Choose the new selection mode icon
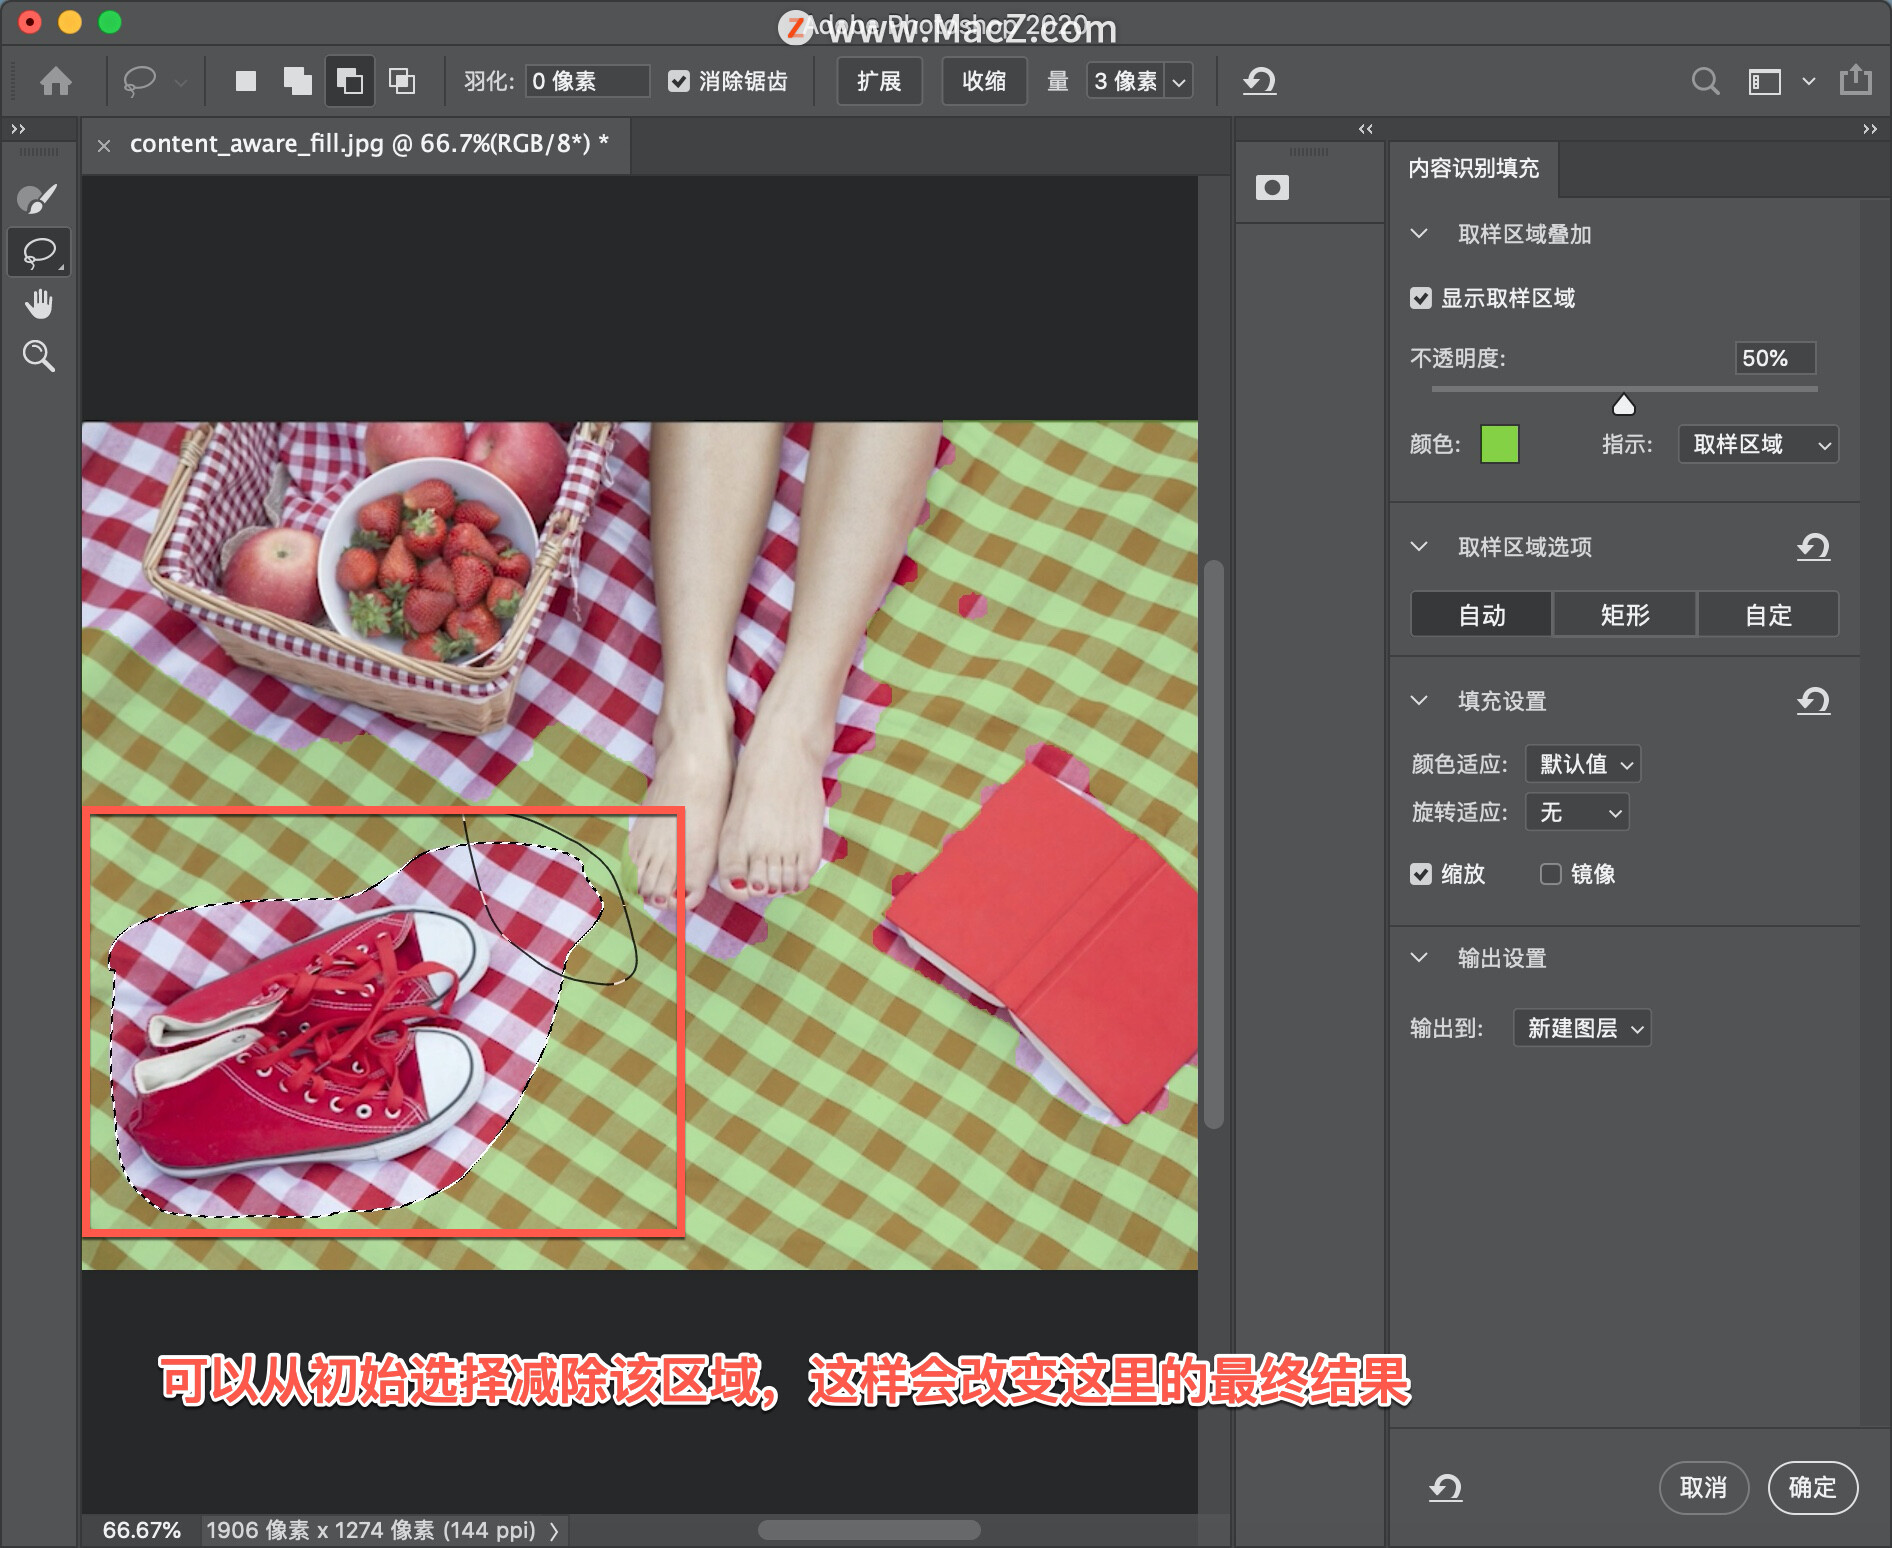Viewport: 1892px width, 1548px height. tap(246, 81)
